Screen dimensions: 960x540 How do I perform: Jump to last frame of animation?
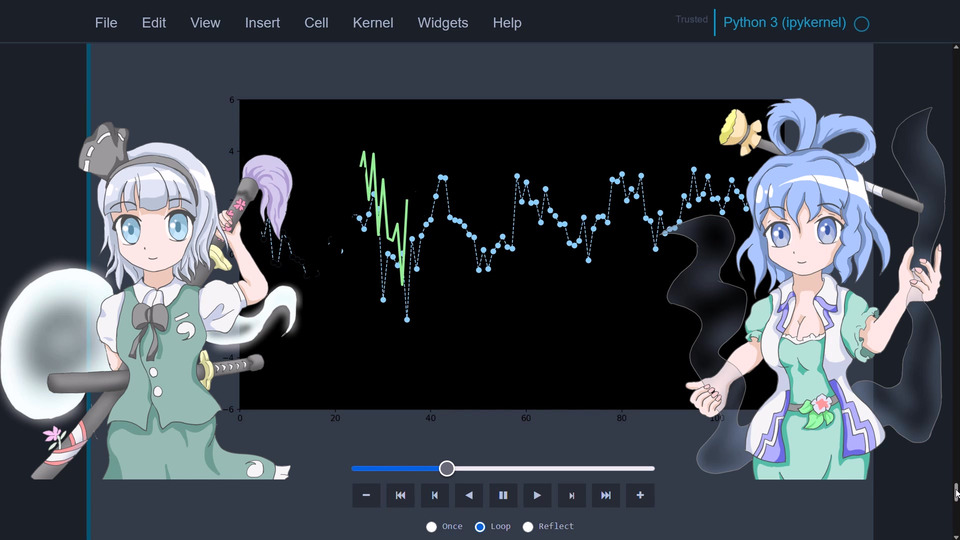point(606,495)
